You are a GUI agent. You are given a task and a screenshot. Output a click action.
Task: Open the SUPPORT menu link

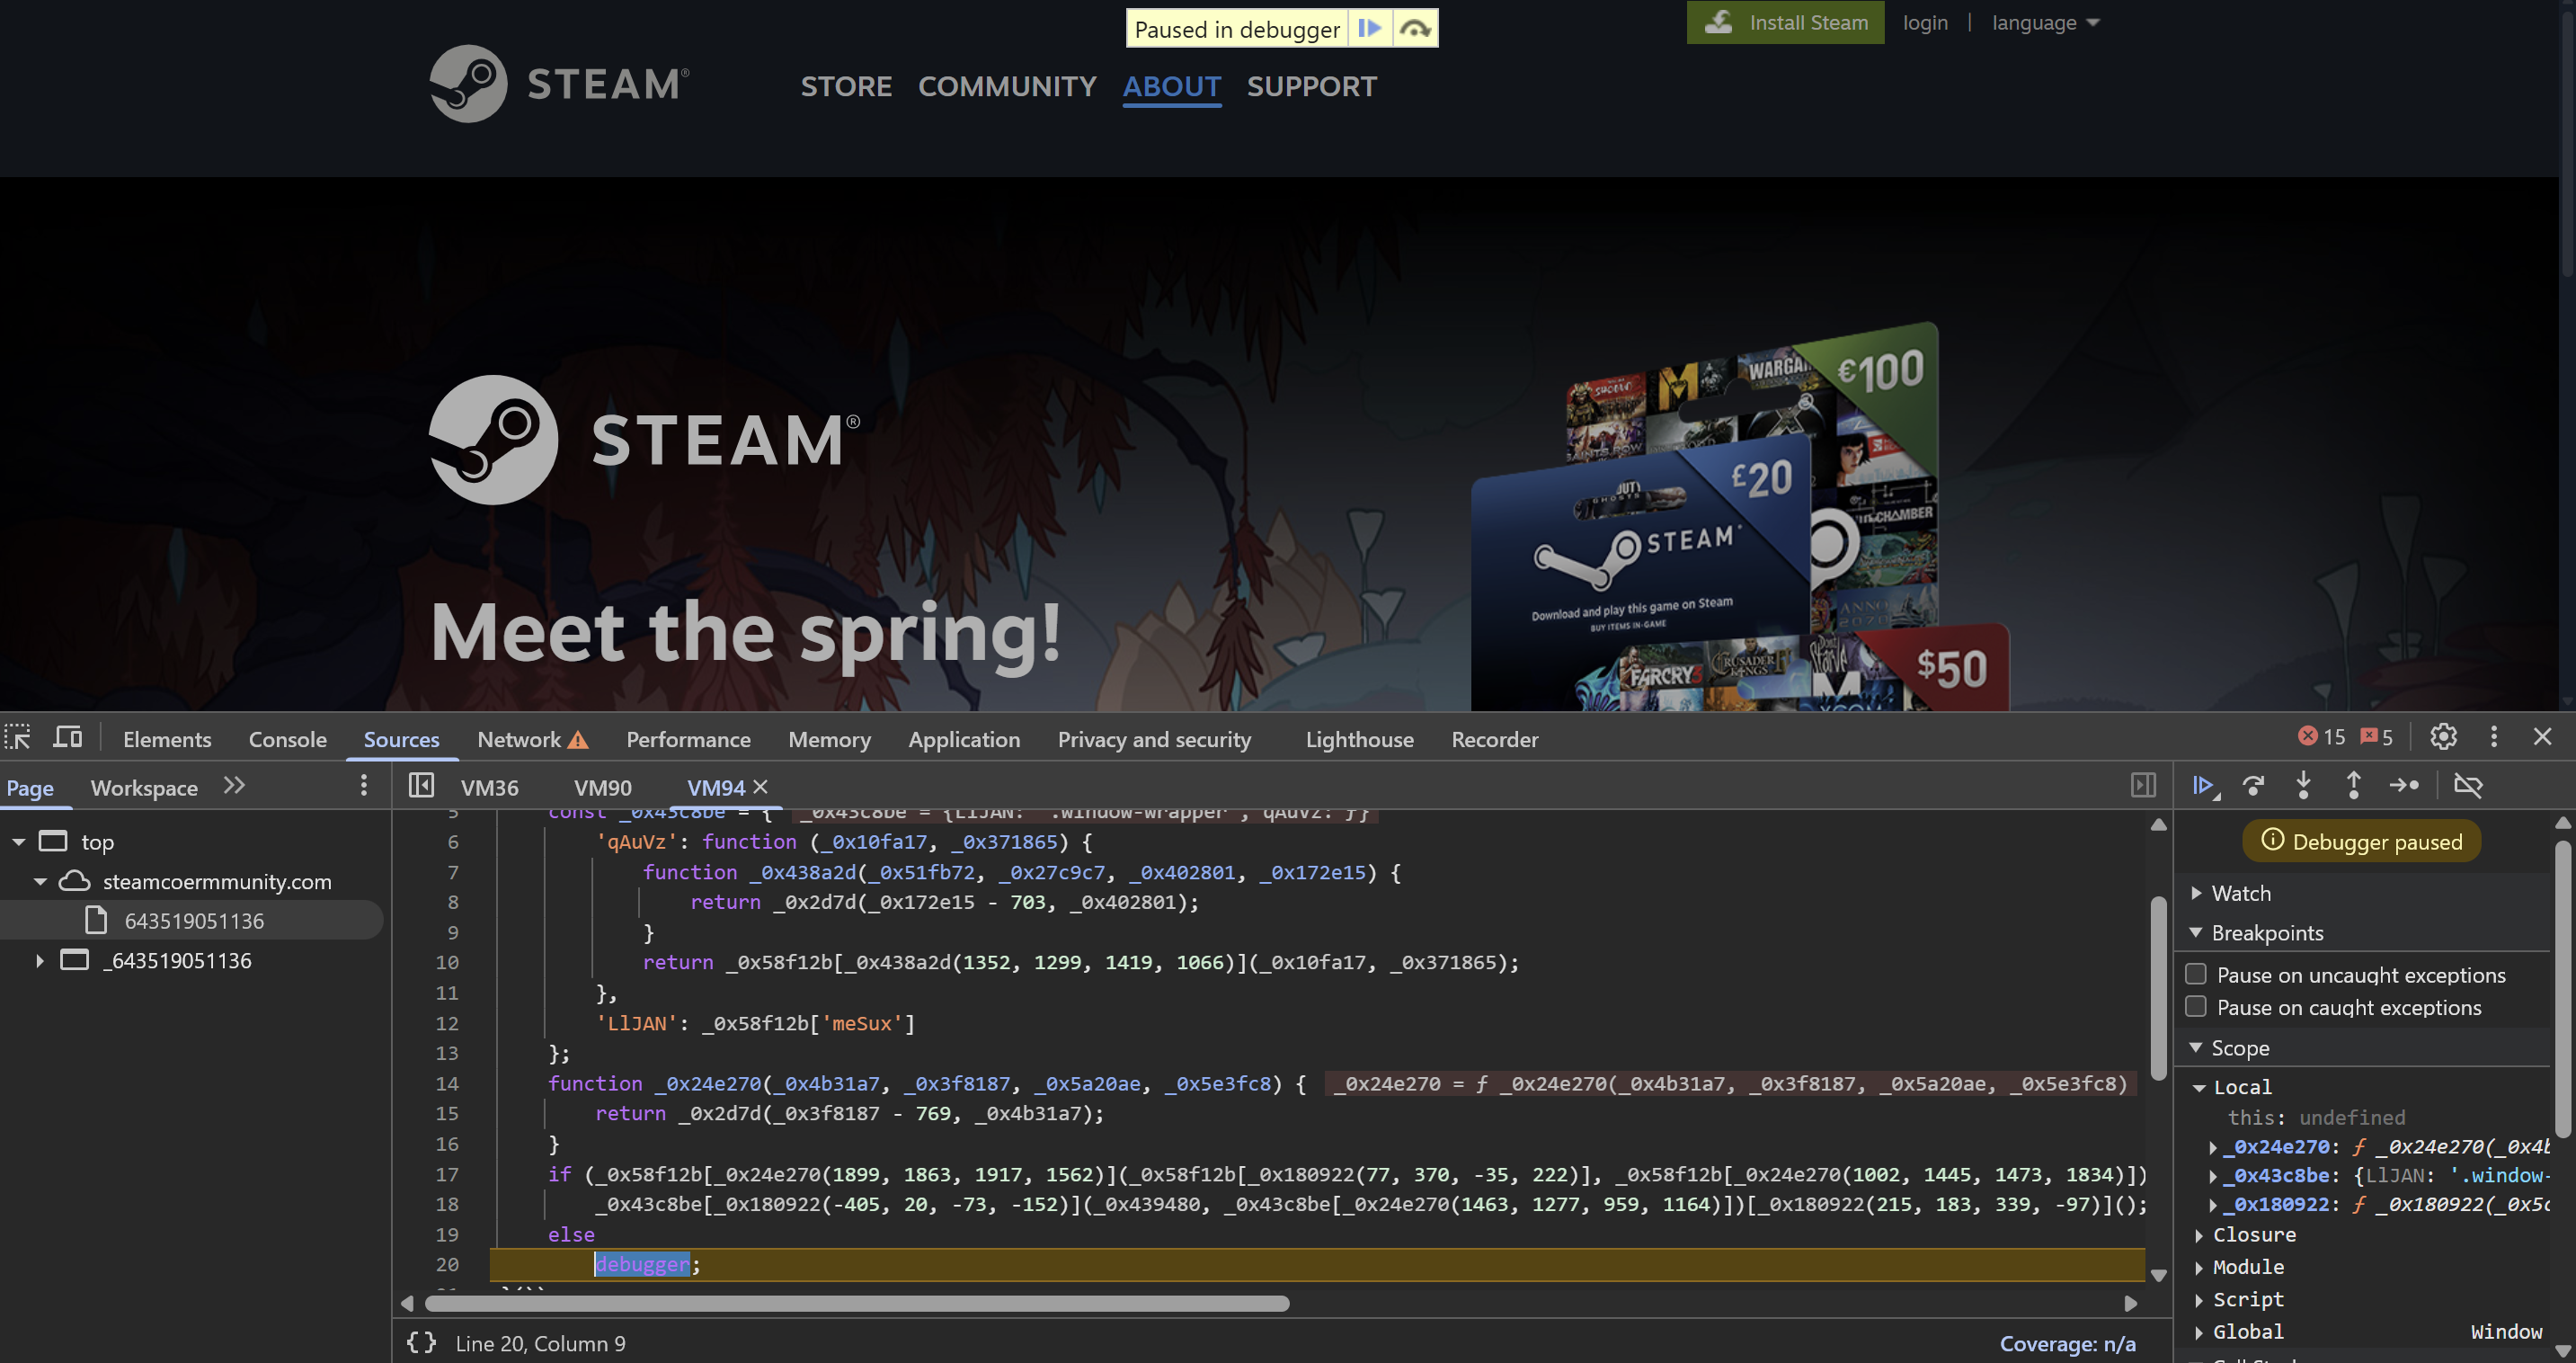coord(1311,86)
